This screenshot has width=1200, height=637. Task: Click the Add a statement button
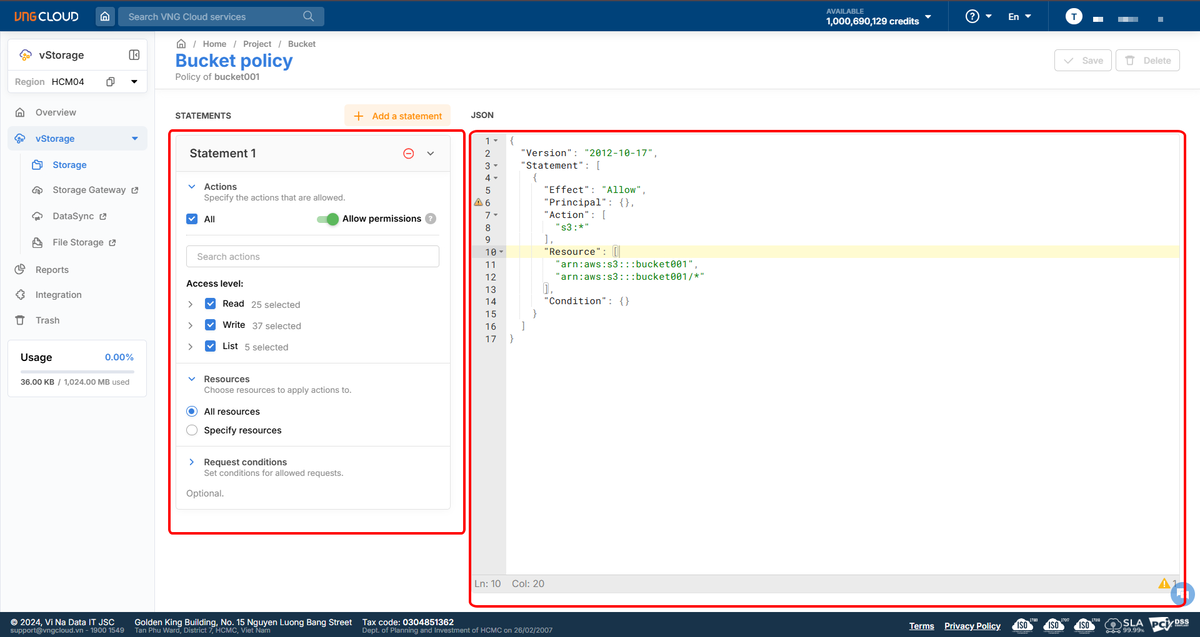point(397,116)
